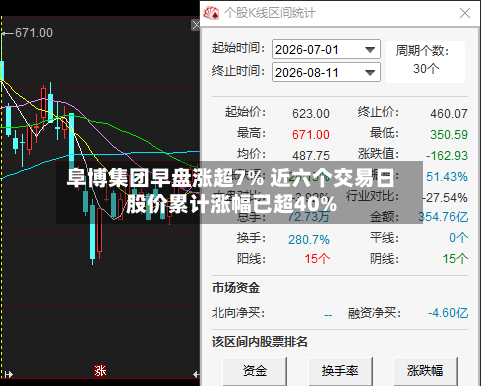Image resolution: width=481 pixels, height=386 pixels.
Task: Select the 均价 value 487.75
Action: coord(311,156)
